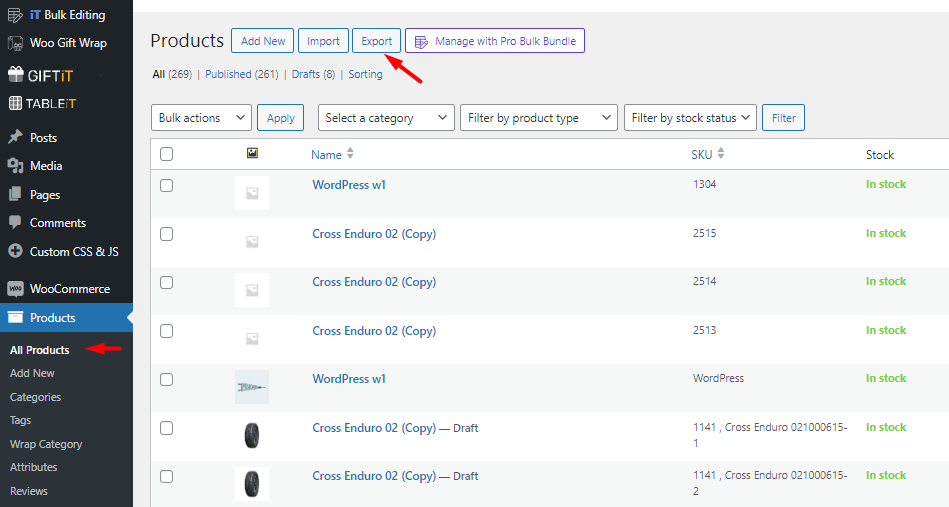This screenshot has width=949, height=507.
Task: Click the GIFTiT gift box icon
Action: (15, 74)
